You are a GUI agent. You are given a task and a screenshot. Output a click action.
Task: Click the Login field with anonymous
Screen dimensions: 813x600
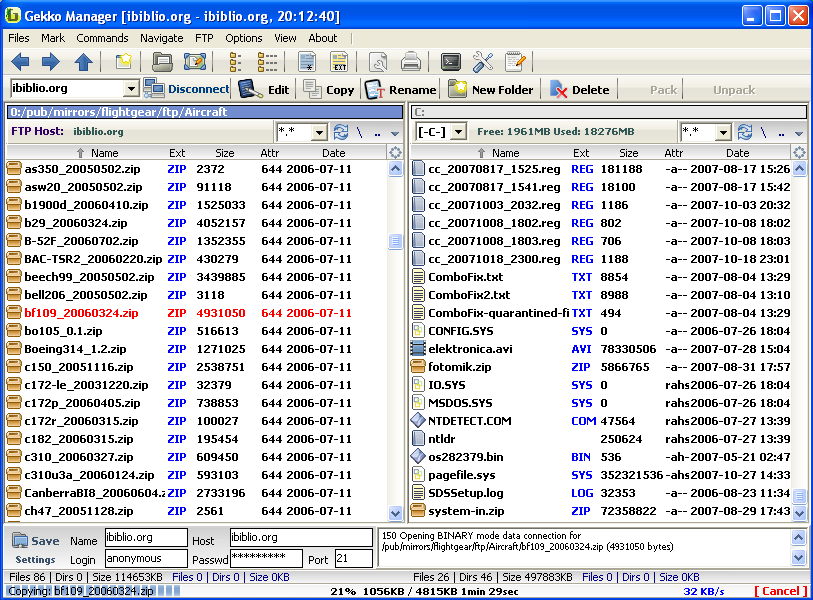(146, 559)
